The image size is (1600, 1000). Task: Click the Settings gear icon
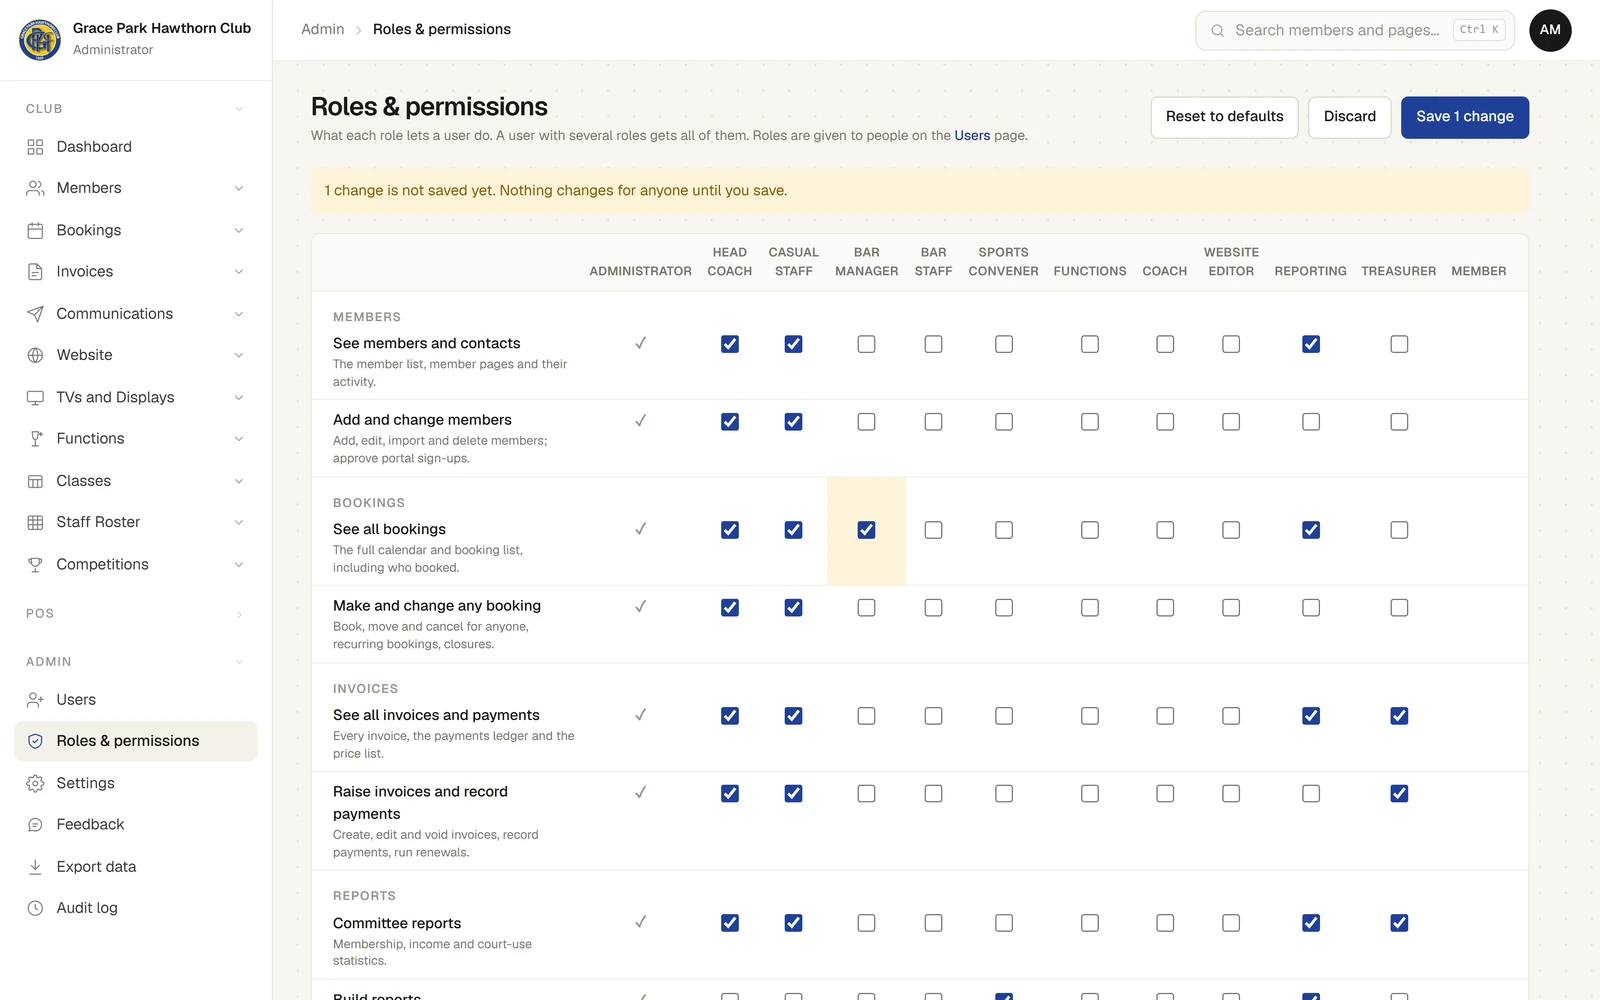pos(35,783)
